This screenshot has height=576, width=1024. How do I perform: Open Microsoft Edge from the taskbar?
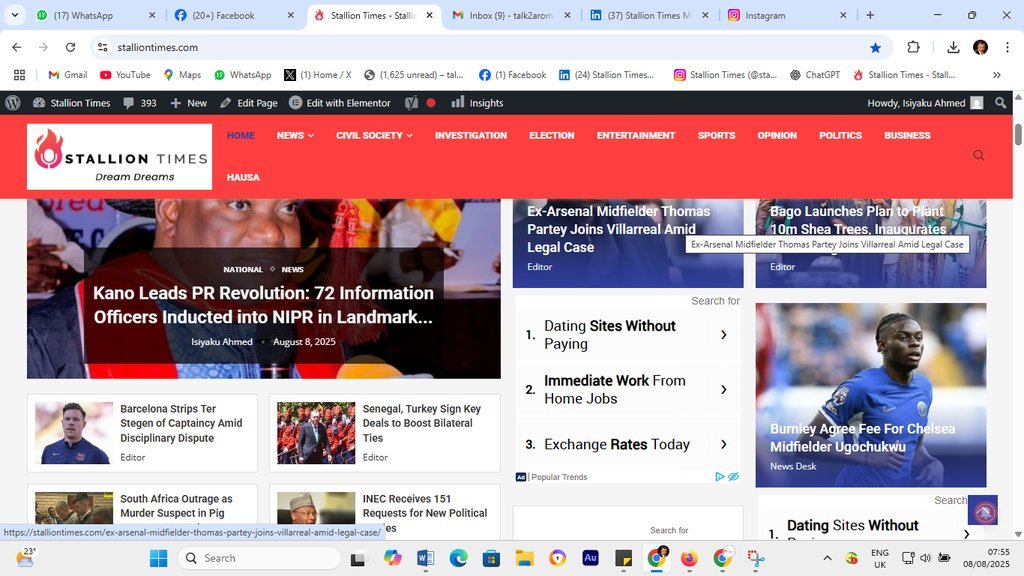(458, 558)
